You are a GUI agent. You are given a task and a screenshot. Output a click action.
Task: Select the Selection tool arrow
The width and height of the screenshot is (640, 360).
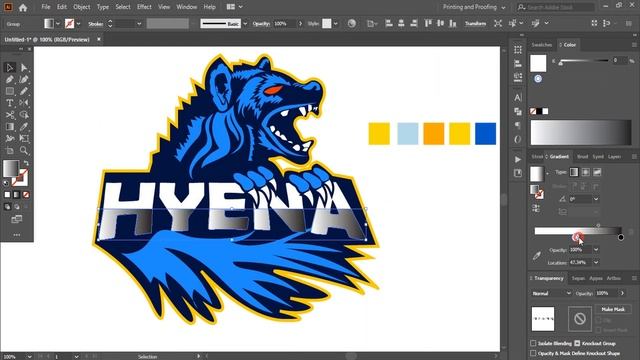pos(10,67)
